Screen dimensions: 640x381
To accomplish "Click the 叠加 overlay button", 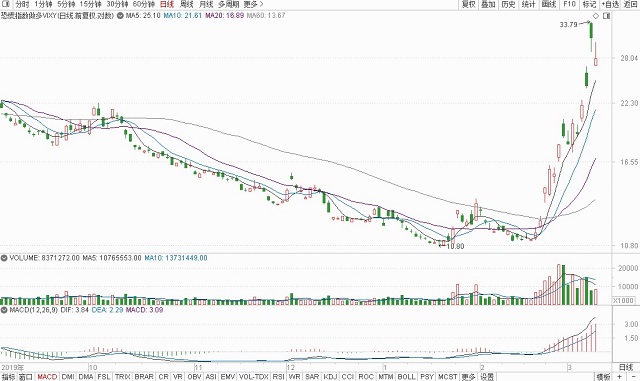I will (x=488, y=4).
